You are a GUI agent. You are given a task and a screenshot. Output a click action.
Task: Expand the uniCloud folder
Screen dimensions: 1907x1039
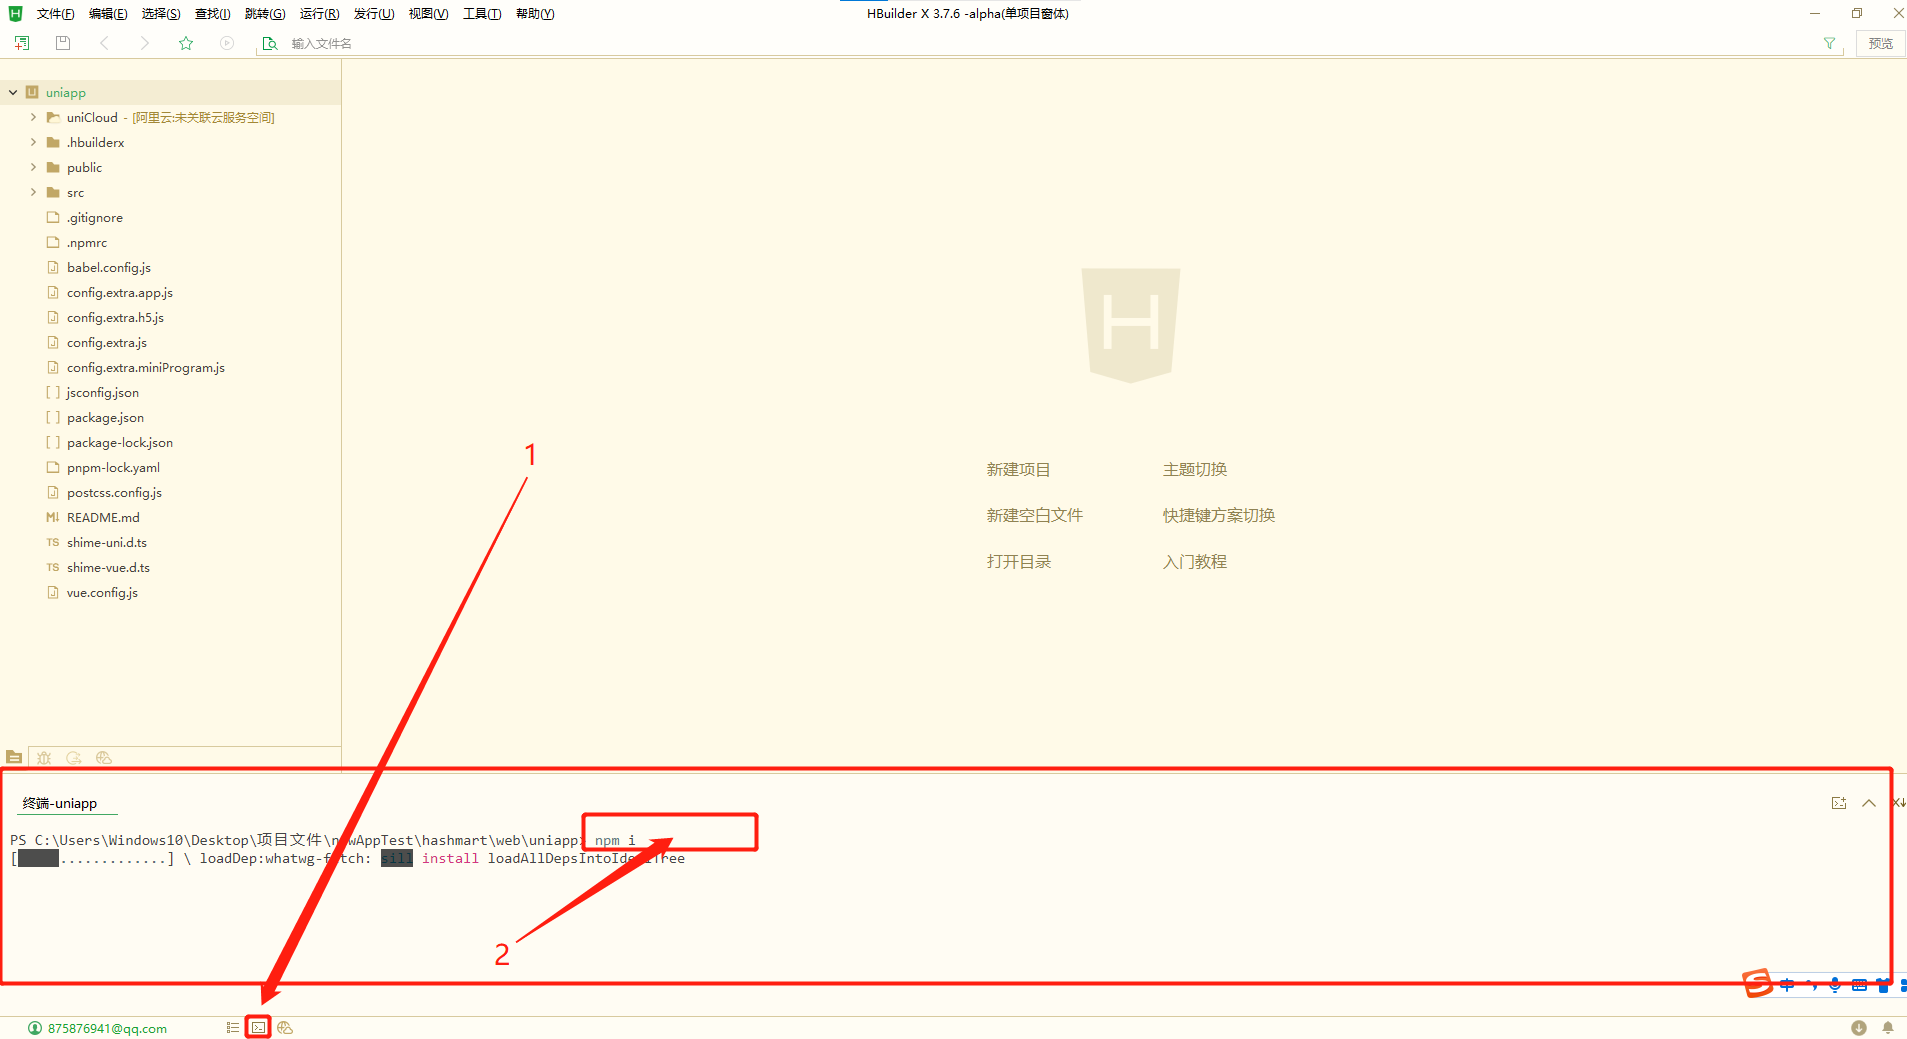(x=33, y=117)
